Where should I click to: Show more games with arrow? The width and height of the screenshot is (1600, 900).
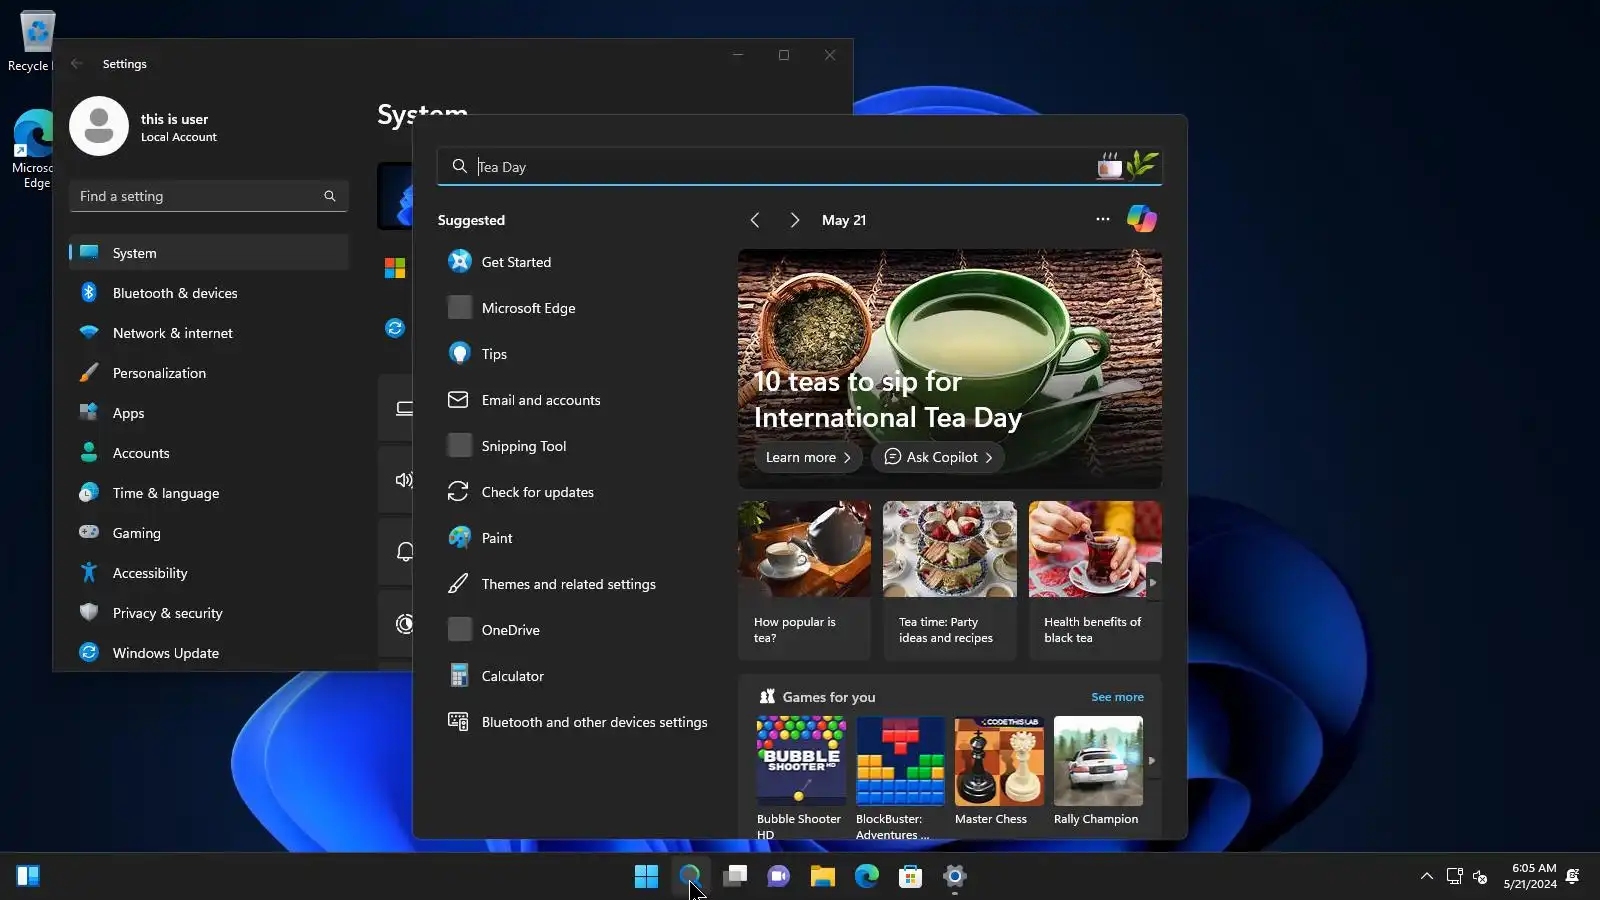pyautogui.click(x=1152, y=761)
